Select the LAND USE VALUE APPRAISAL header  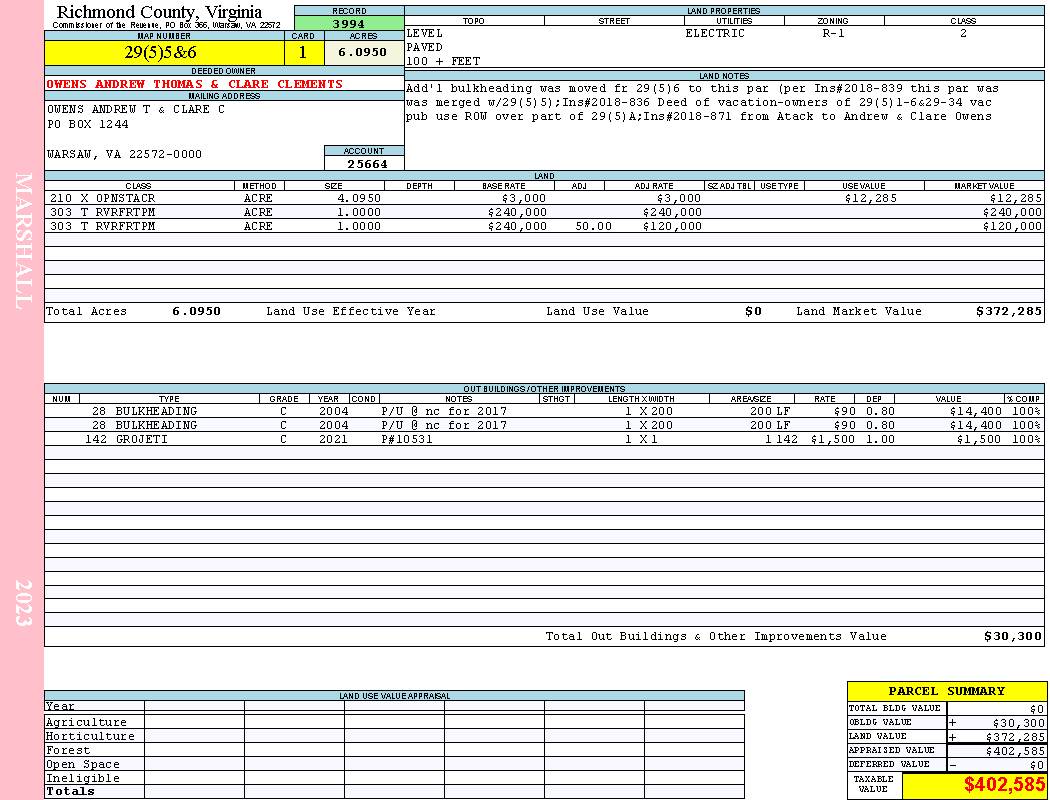394,696
